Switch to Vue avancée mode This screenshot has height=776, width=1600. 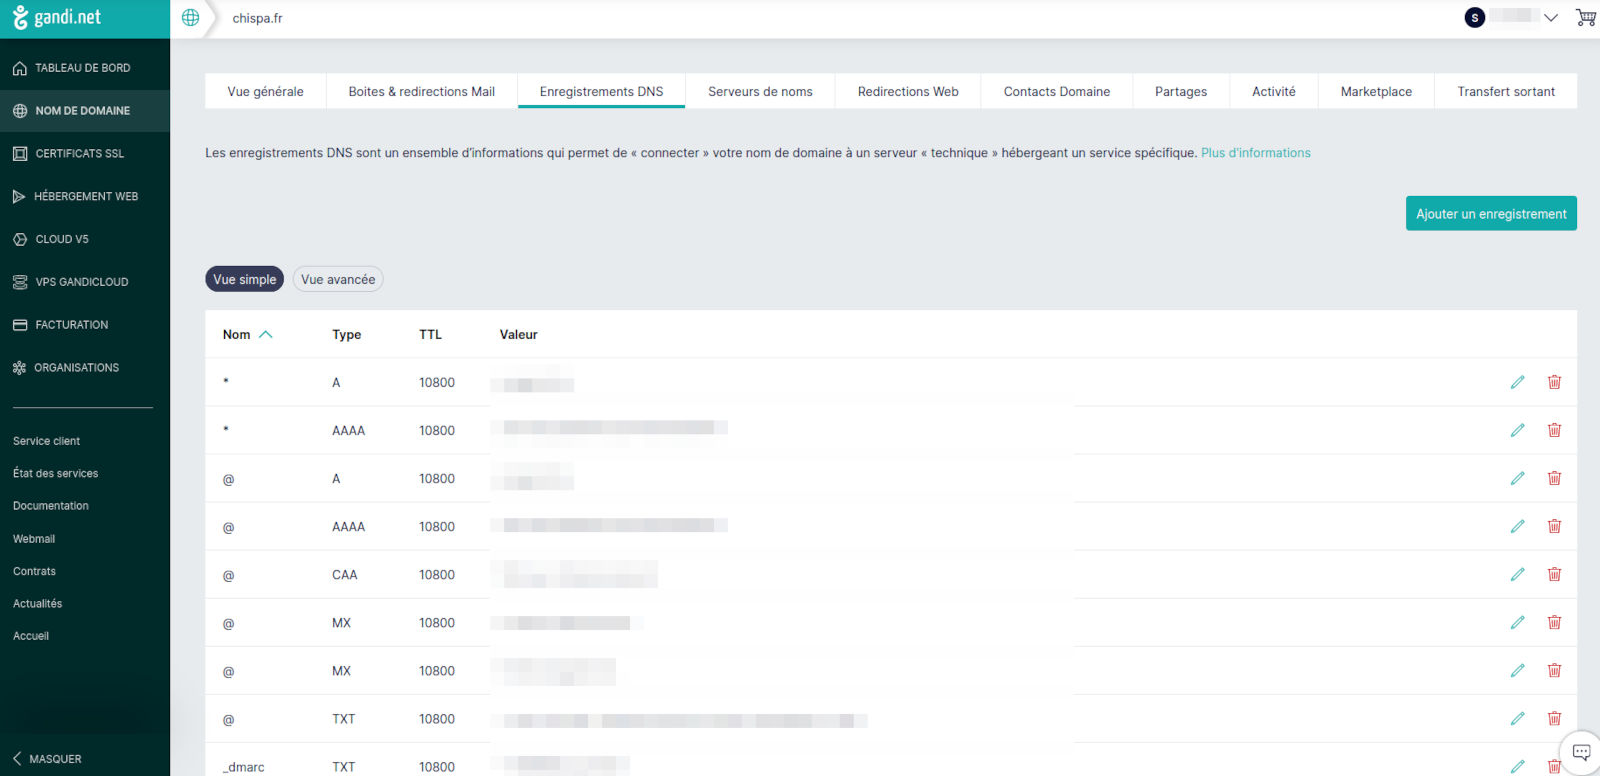point(338,280)
